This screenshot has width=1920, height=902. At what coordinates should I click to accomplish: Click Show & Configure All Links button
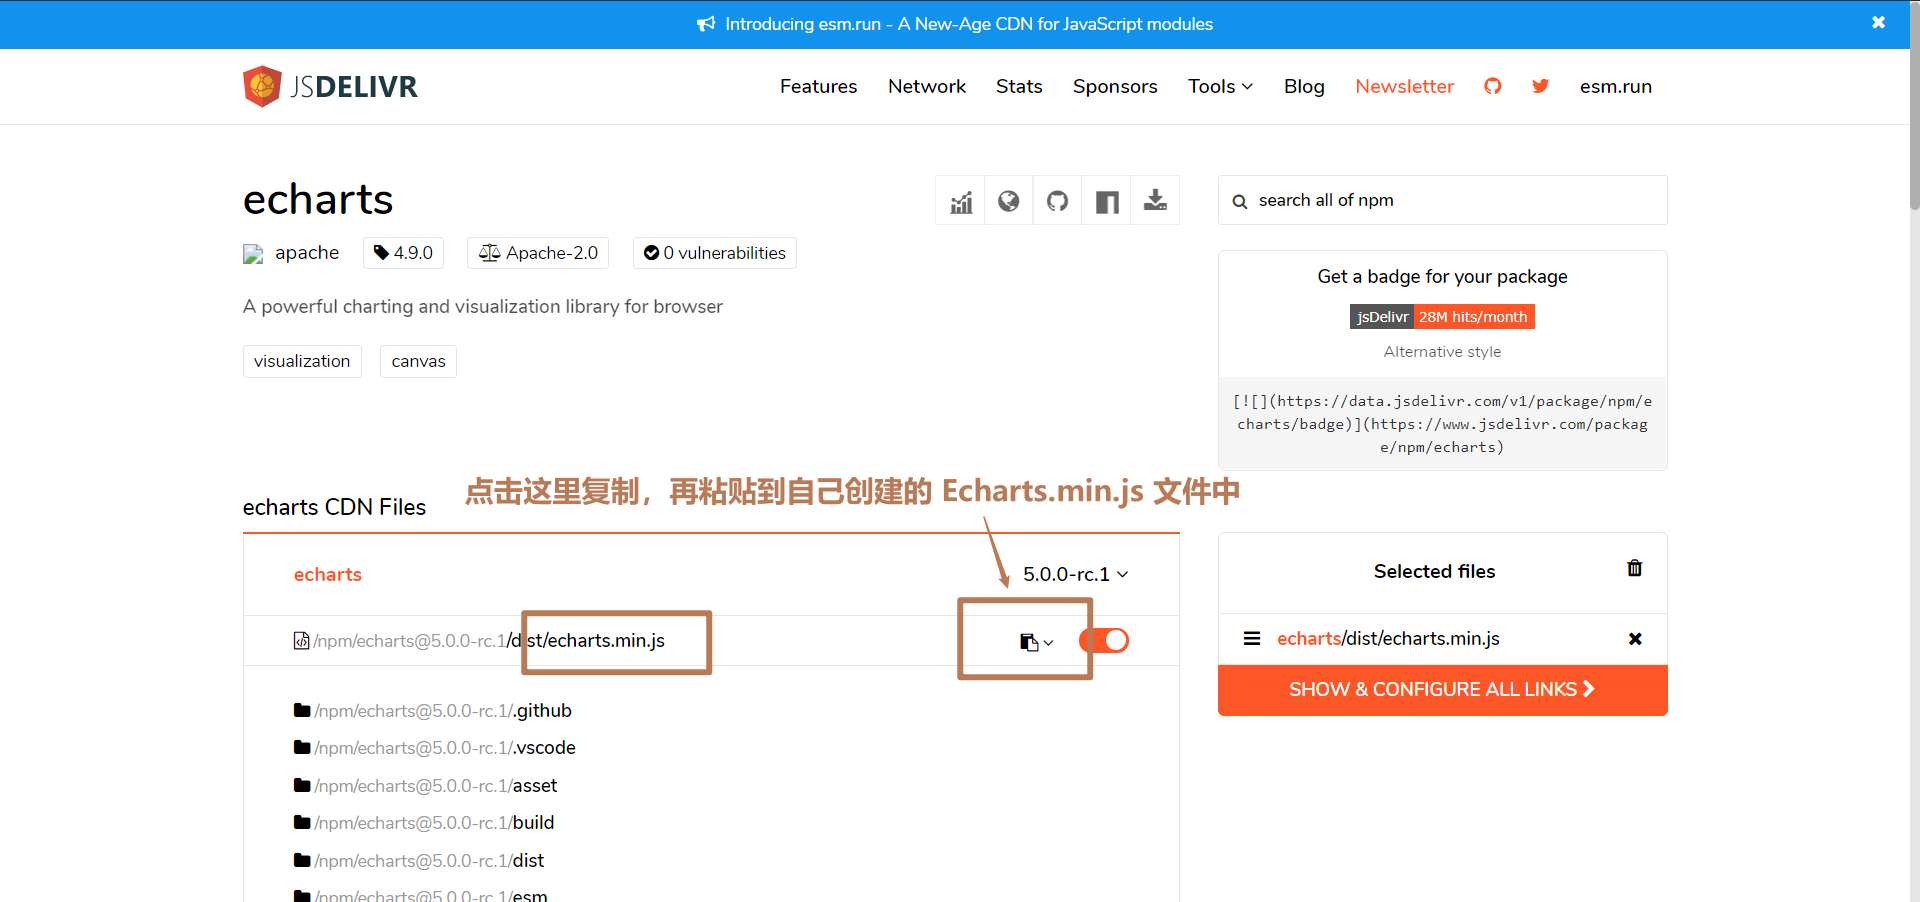[1442, 690]
